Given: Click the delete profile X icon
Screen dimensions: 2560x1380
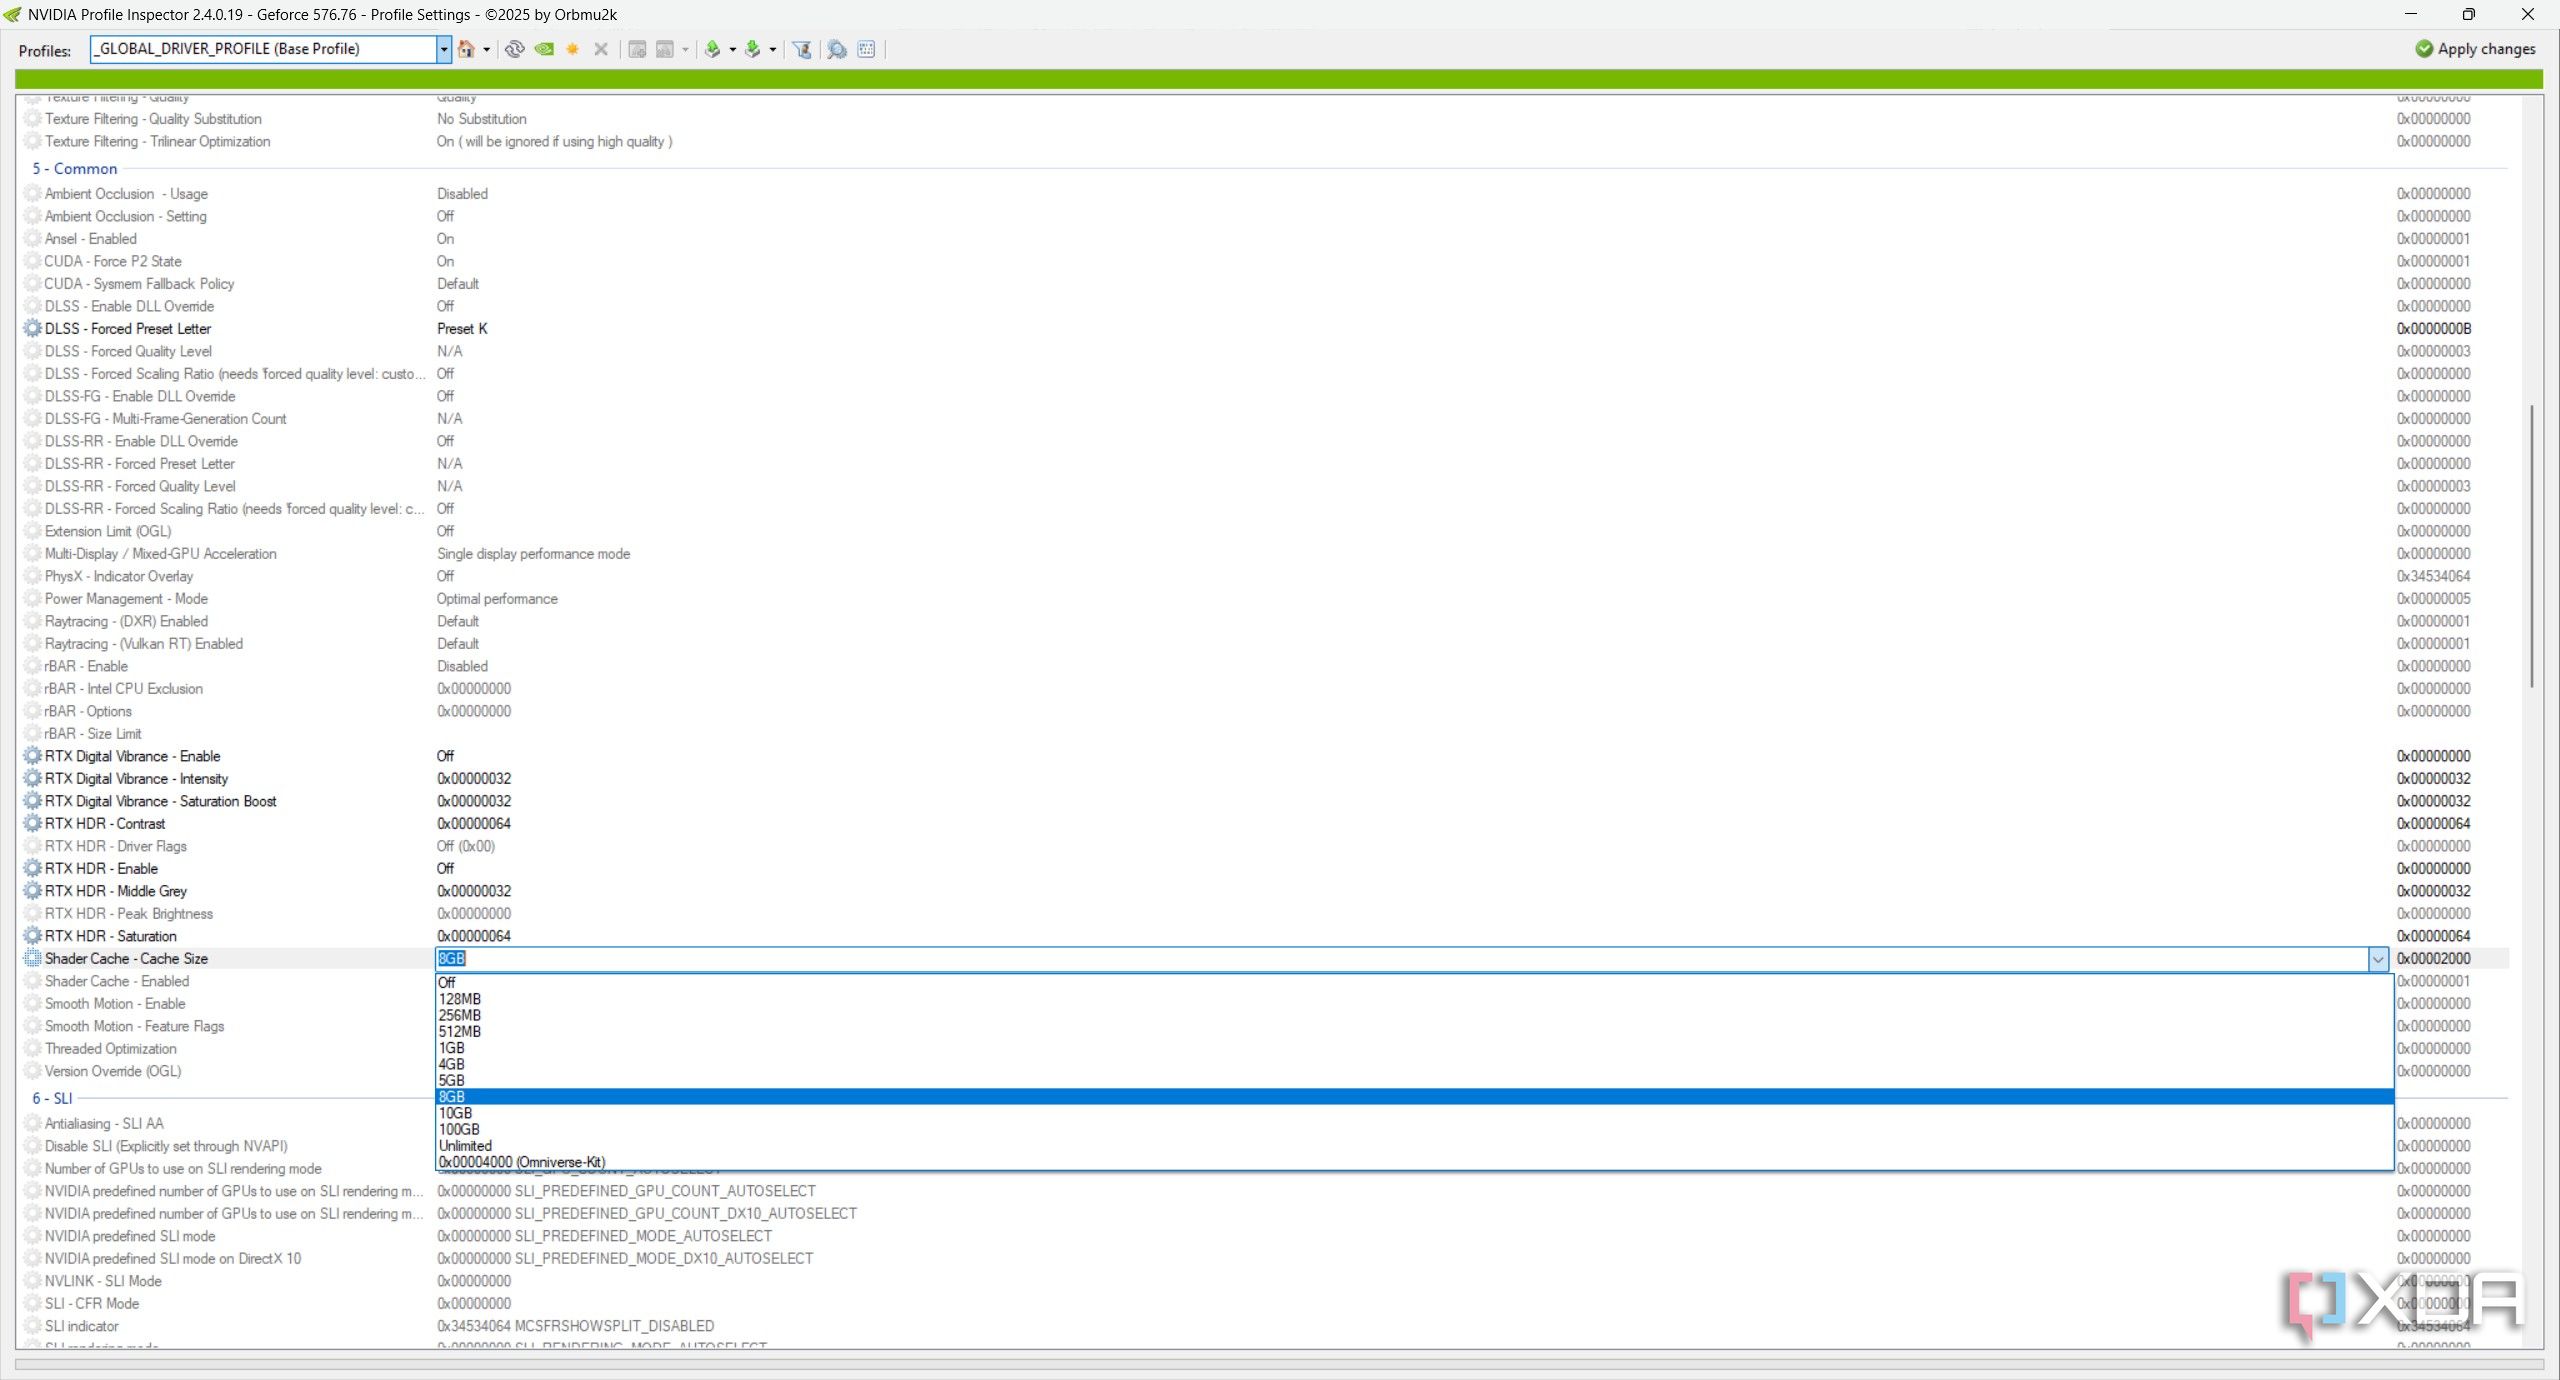Looking at the screenshot, I should tap(601, 49).
